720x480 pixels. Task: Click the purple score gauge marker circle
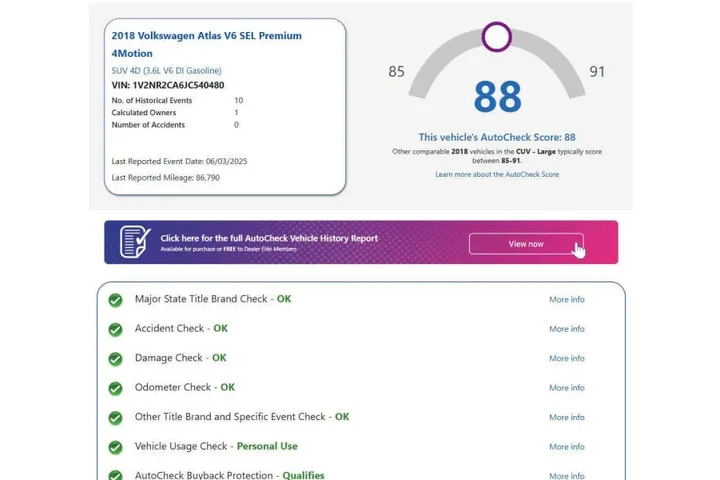pyautogui.click(x=496, y=37)
